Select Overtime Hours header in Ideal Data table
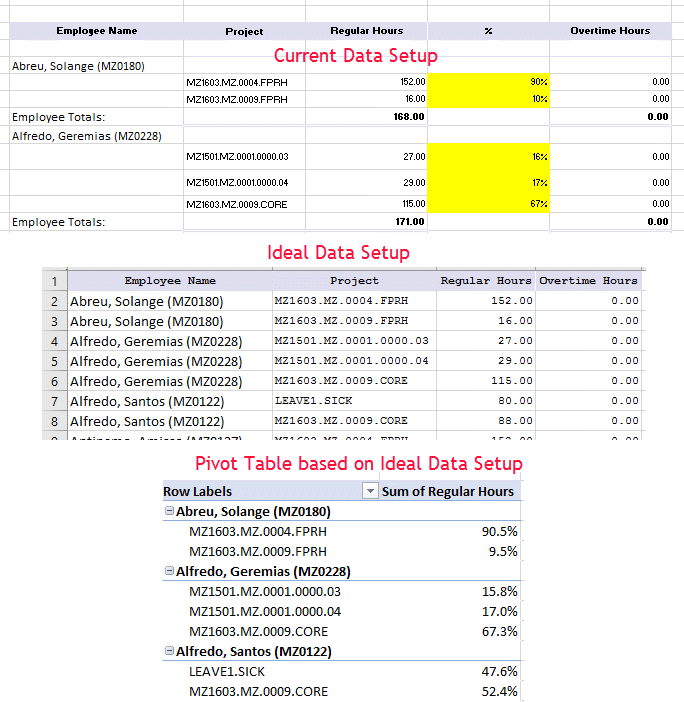The image size is (684, 702). pyautogui.click(x=588, y=281)
